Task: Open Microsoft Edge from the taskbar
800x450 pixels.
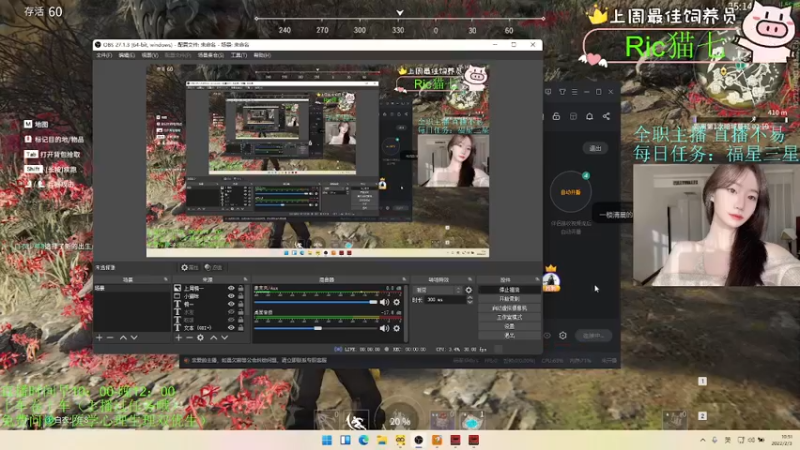Action: point(364,440)
